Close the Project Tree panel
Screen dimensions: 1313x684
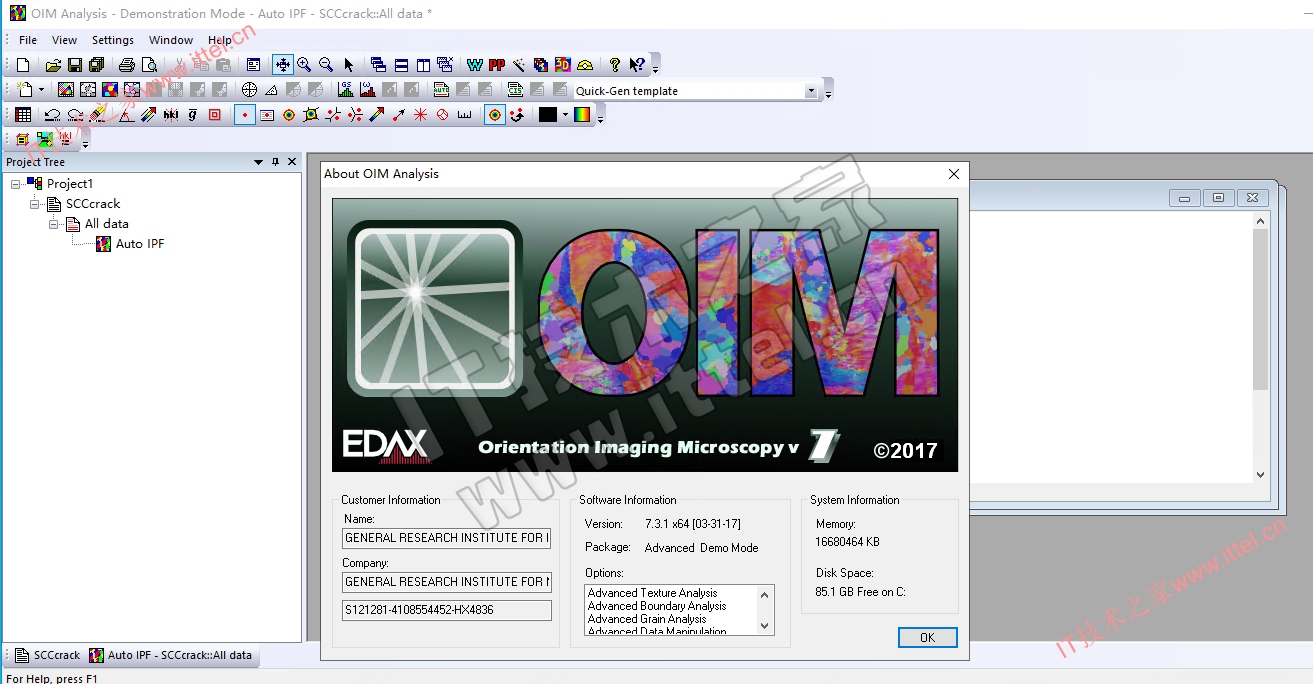(x=292, y=162)
